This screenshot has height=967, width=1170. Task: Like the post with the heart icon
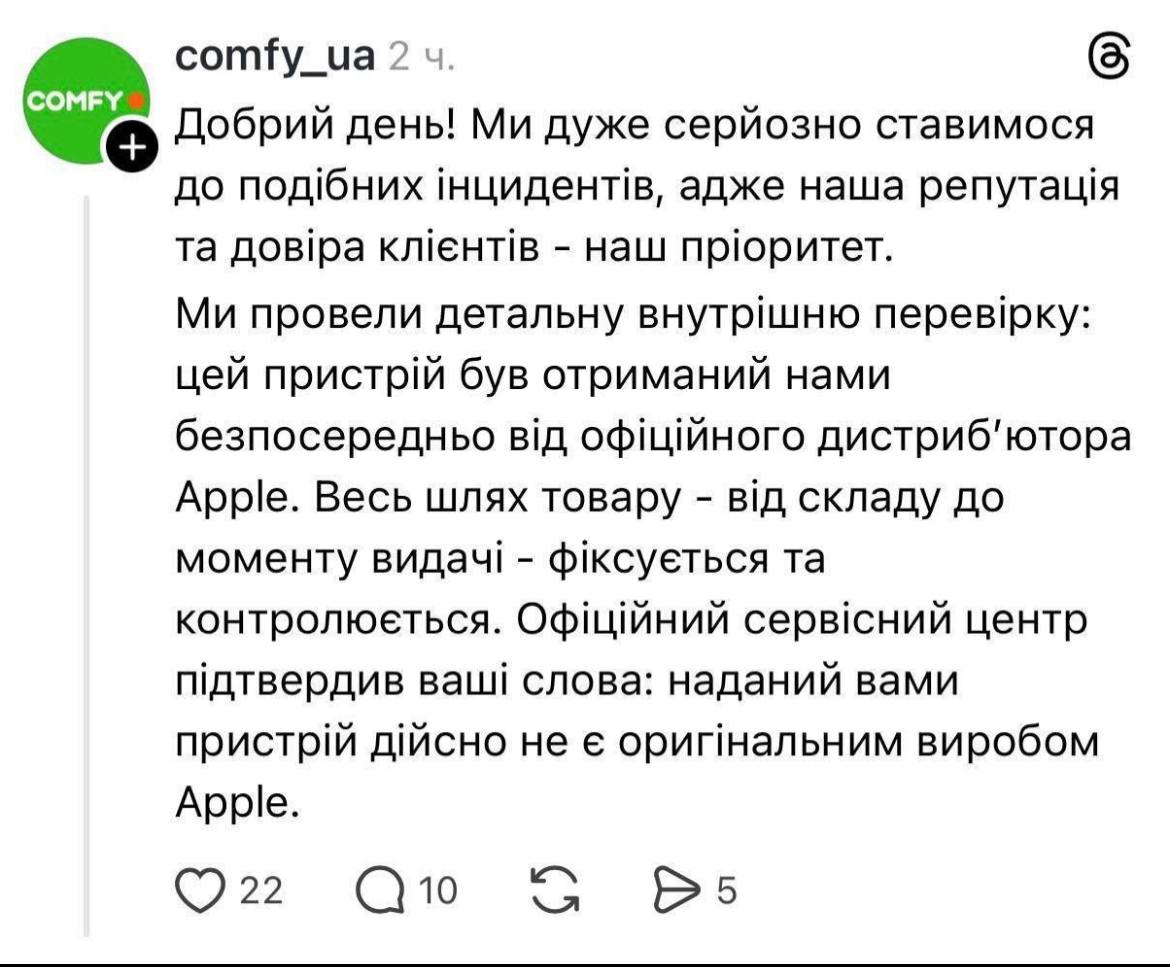click(200, 888)
